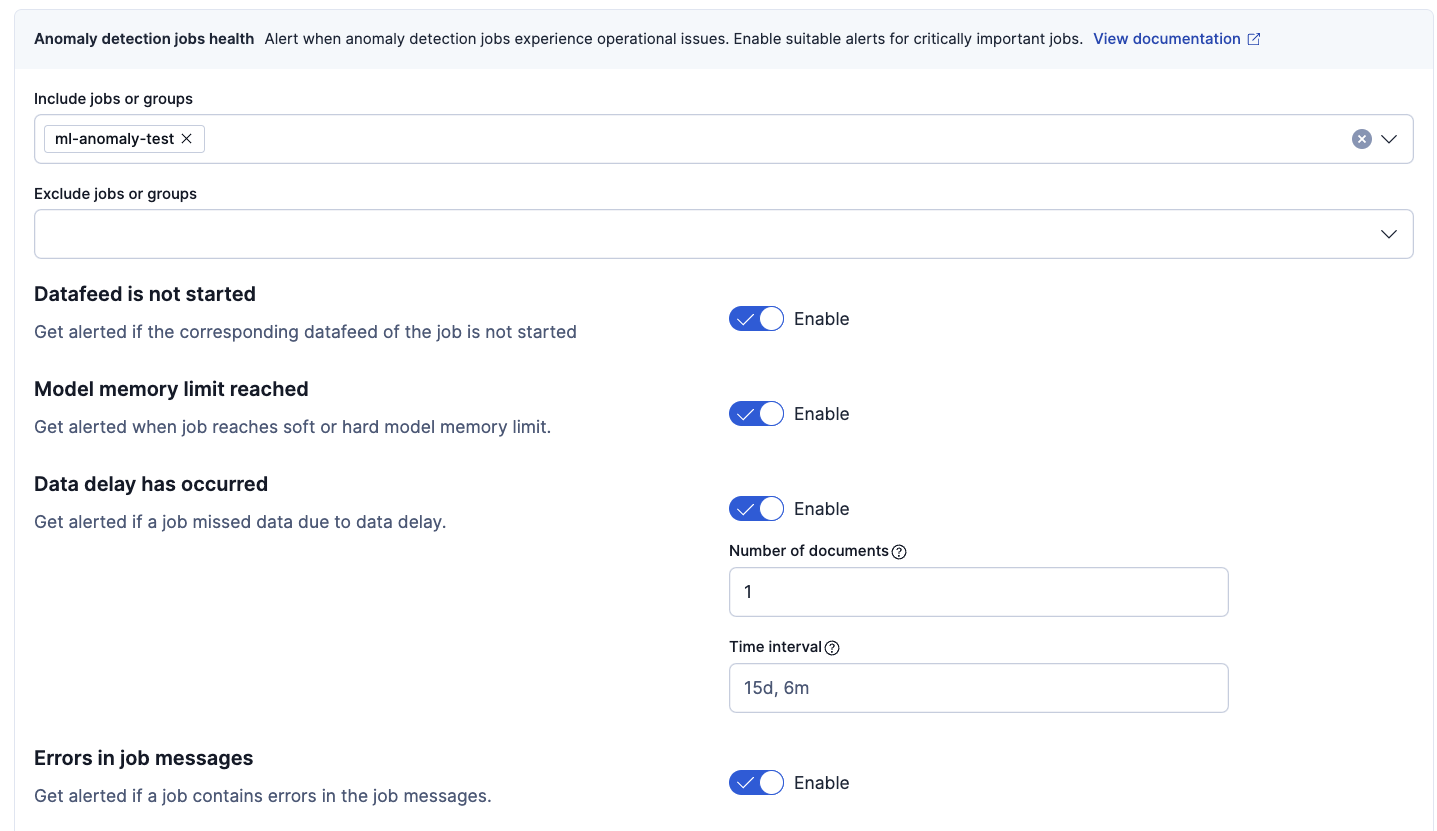Click the Anomaly detection jobs health heading
Viewport: 1437px width, 831px height.
click(143, 38)
